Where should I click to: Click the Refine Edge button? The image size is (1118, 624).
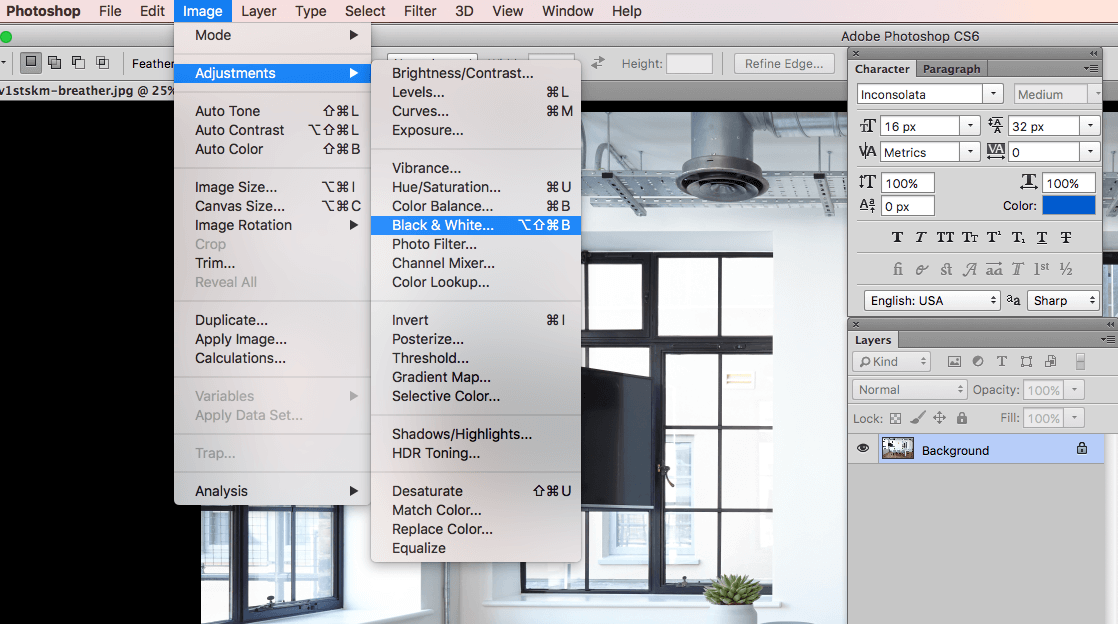(x=784, y=63)
